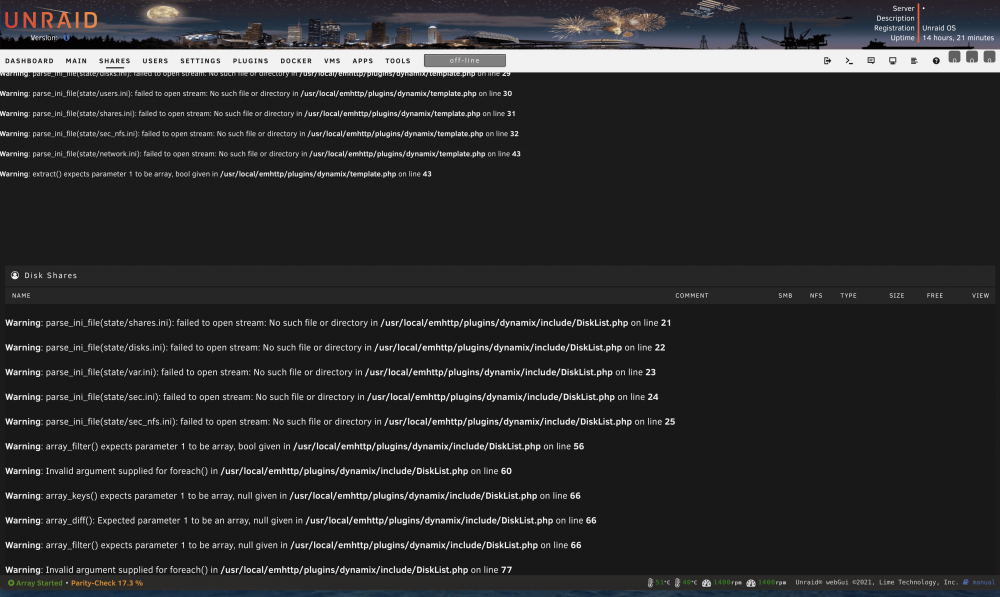1000x597 pixels.
Task: Click the first notification badge box
Action: click(954, 57)
